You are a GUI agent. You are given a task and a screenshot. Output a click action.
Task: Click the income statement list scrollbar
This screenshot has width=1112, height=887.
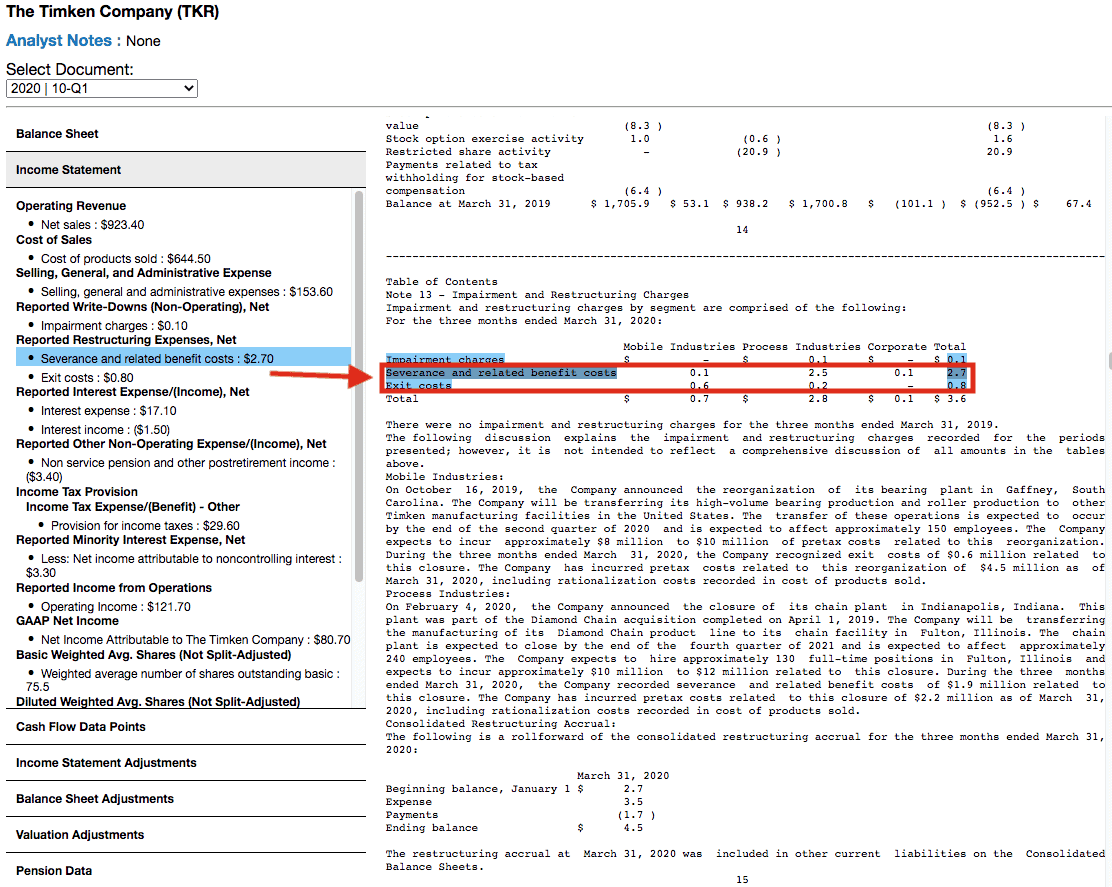pyautogui.click(x=359, y=386)
